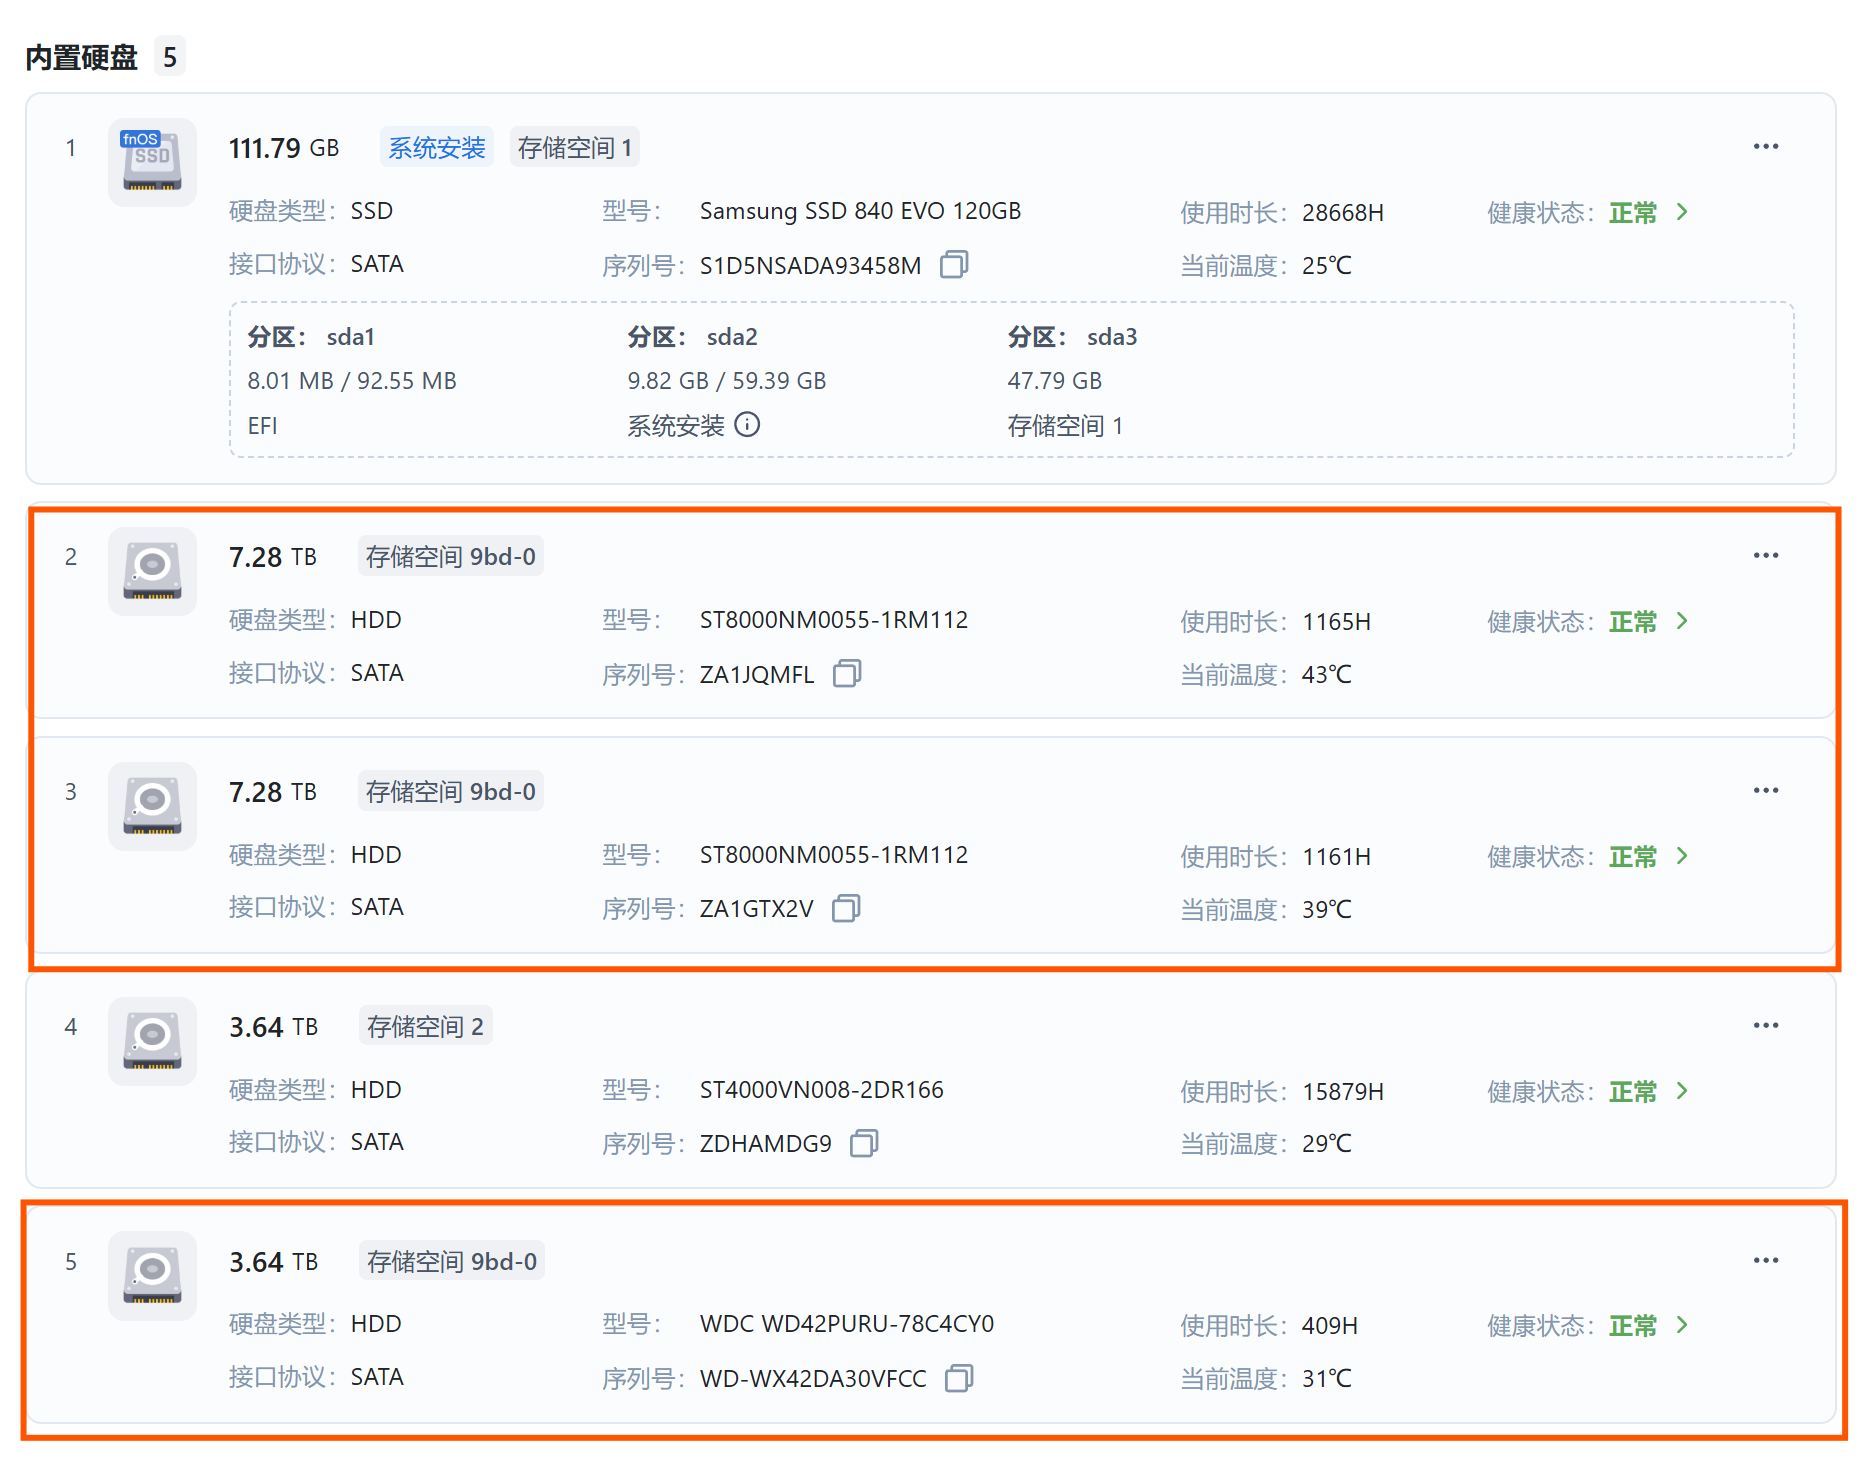View health status of WDC disk 5
The width and height of the screenshot is (1873, 1471).
(x=1682, y=1325)
